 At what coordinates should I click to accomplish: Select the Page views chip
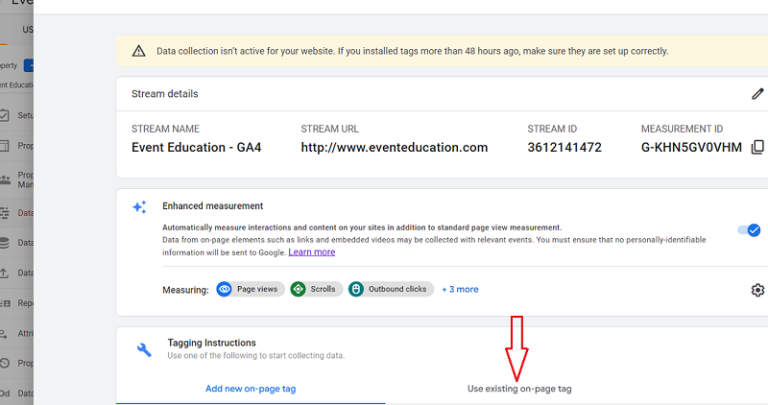250,289
